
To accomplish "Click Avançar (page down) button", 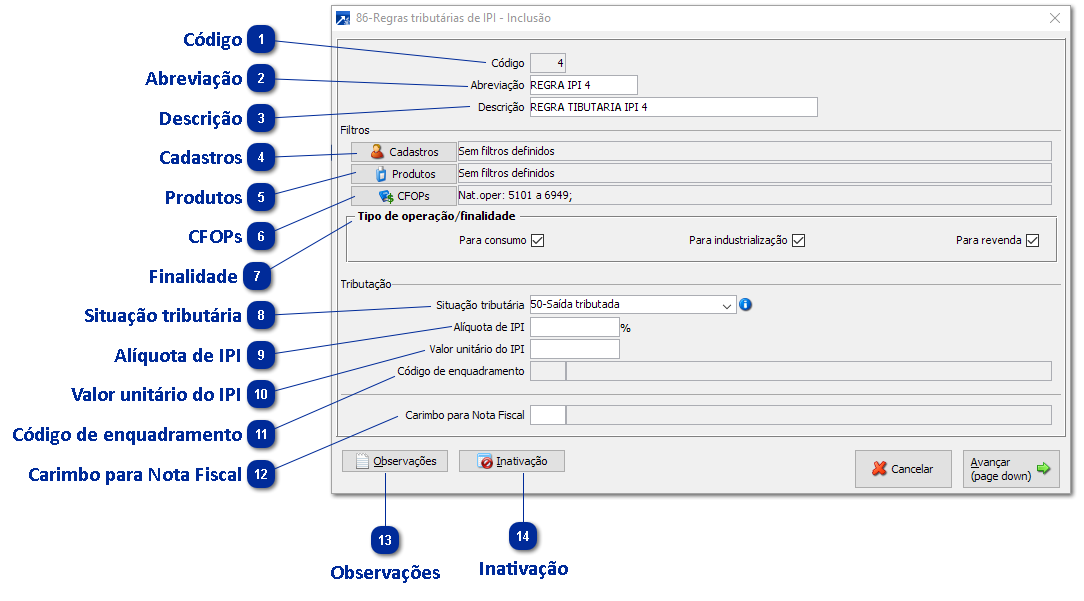I will tap(1011, 469).
